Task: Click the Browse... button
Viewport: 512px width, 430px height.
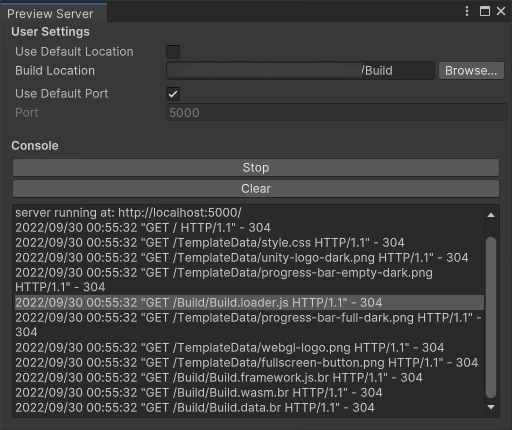Action: tap(471, 71)
